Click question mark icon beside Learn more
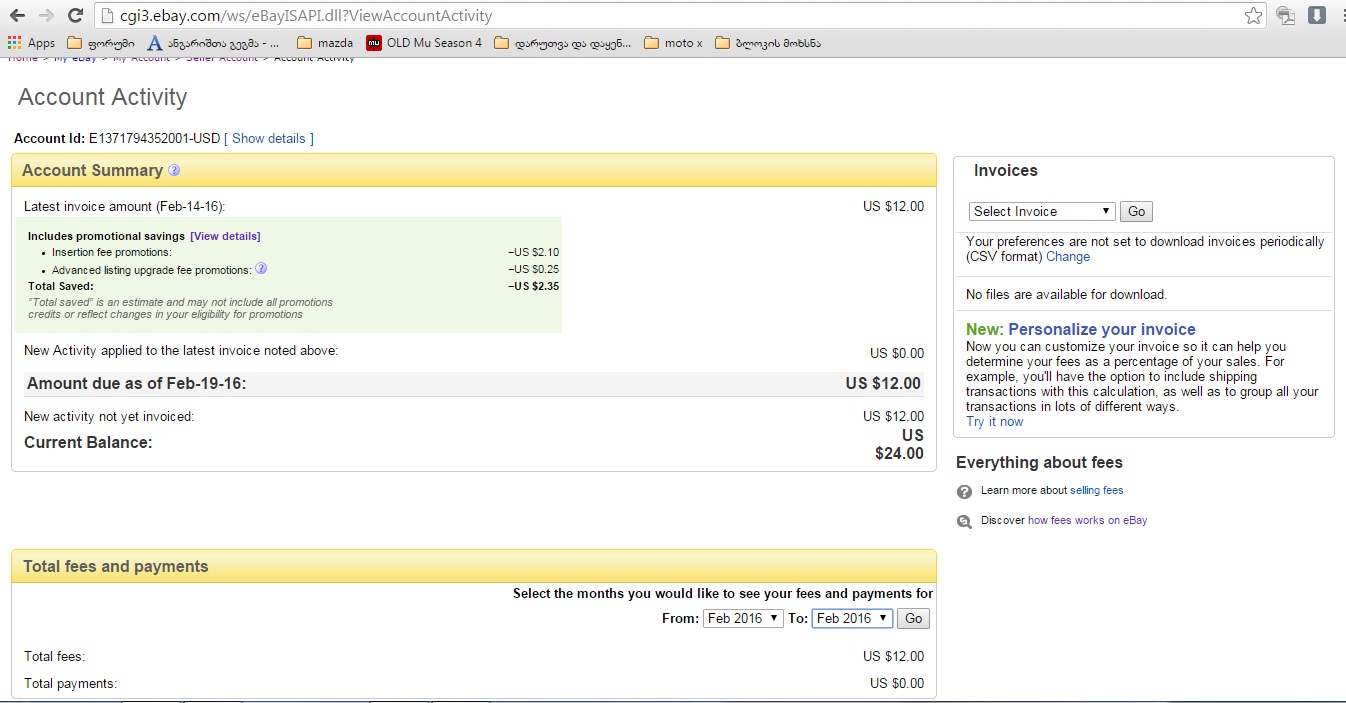This screenshot has height=703, width=1346. (x=964, y=491)
